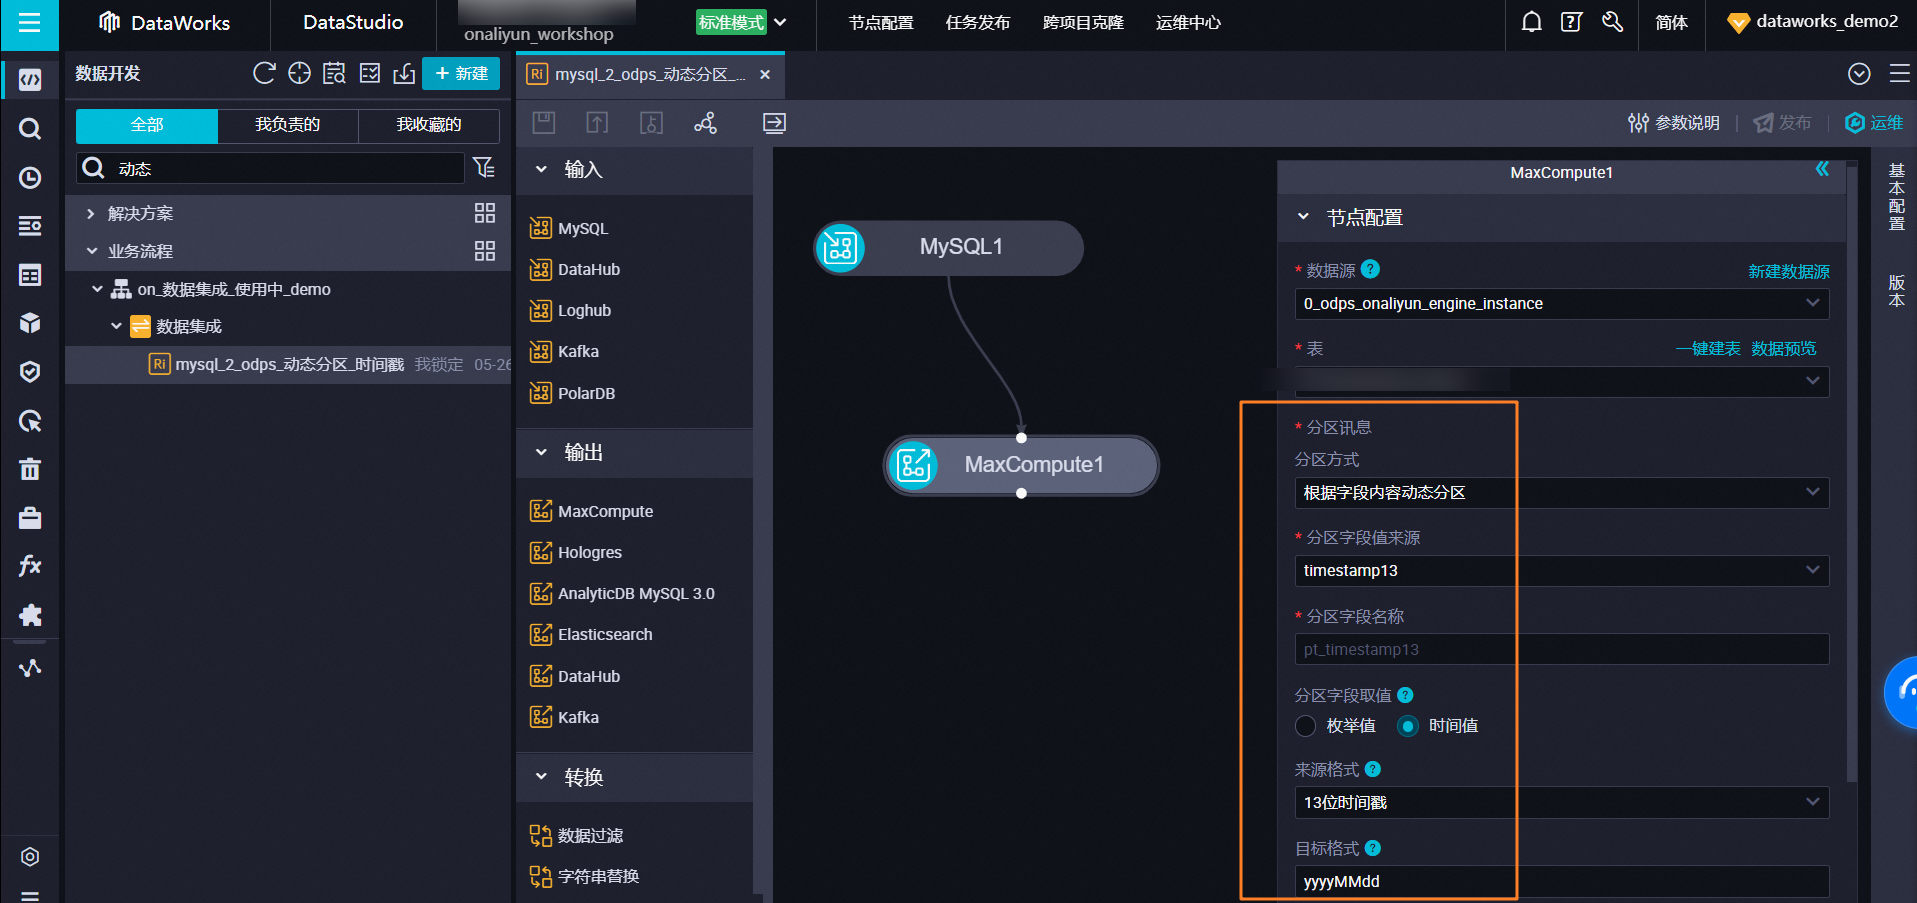Click the share nodes icon in toolbar
The width and height of the screenshot is (1917, 903).
point(705,123)
